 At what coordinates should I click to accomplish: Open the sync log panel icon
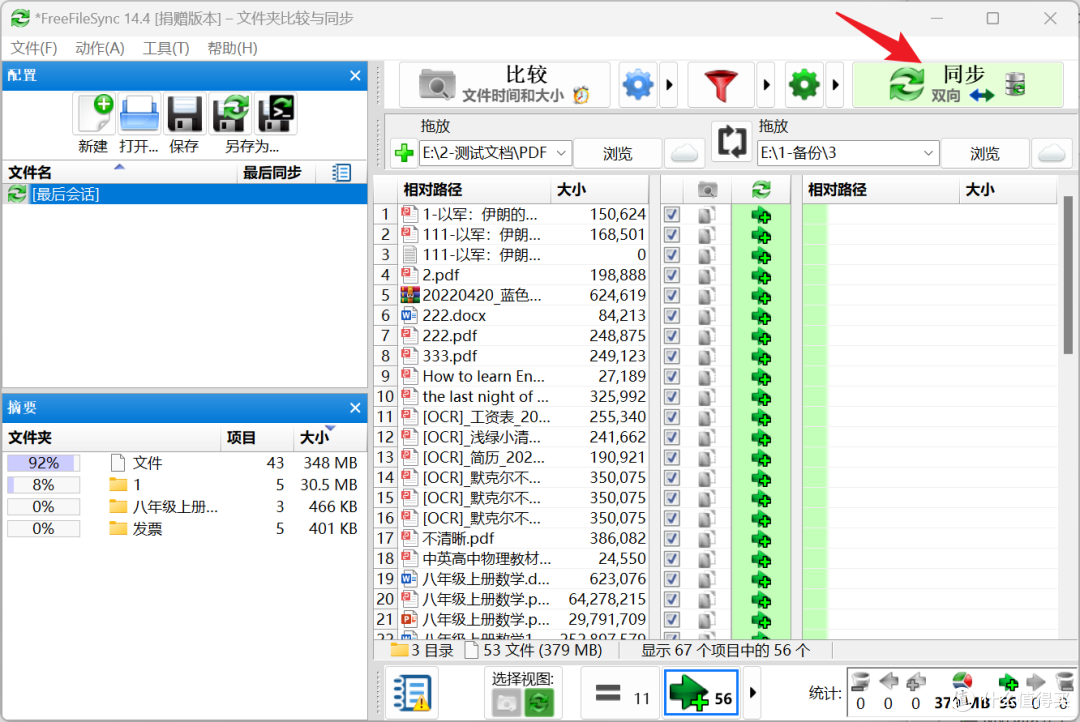[x=412, y=692]
